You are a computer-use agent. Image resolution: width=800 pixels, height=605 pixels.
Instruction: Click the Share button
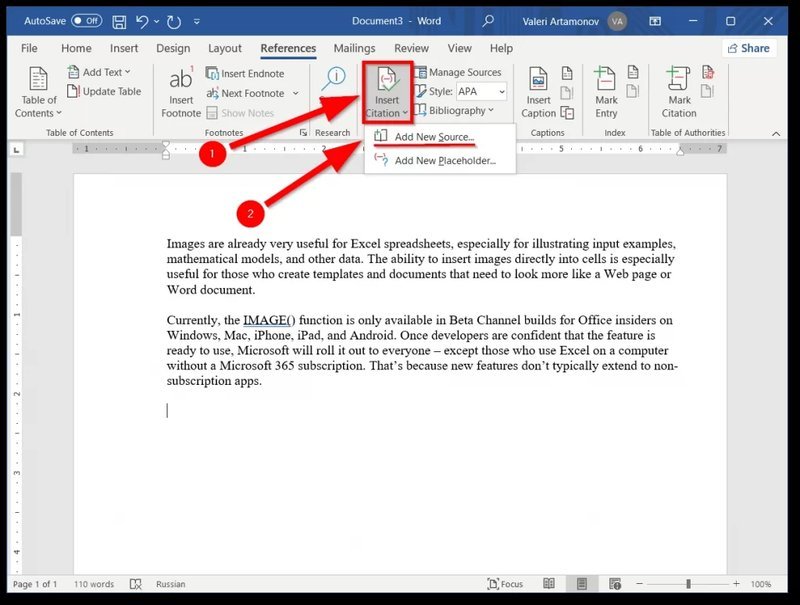[x=748, y=48]
